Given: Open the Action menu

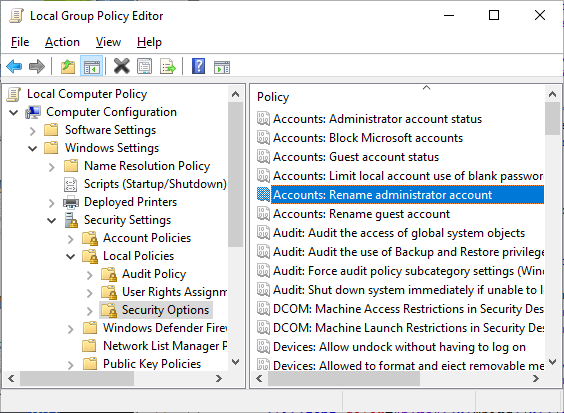Looking at the screenshot, I should tap(62, 42).
